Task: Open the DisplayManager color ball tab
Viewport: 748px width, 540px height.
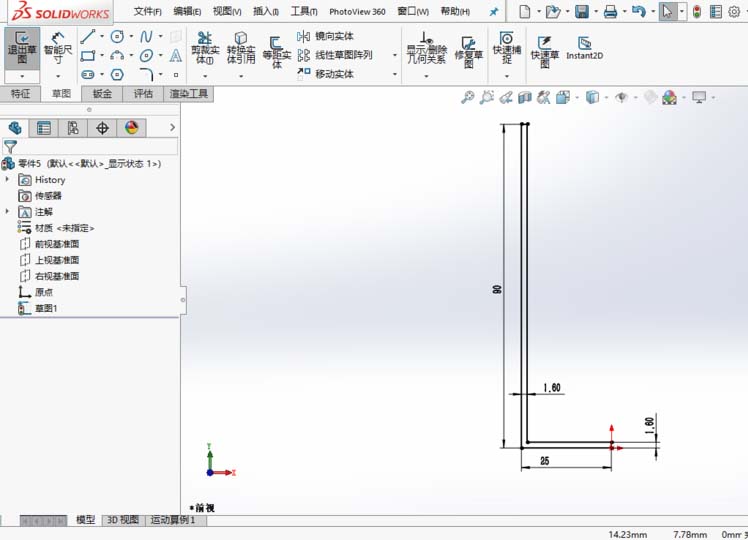Action: [131, 128]
